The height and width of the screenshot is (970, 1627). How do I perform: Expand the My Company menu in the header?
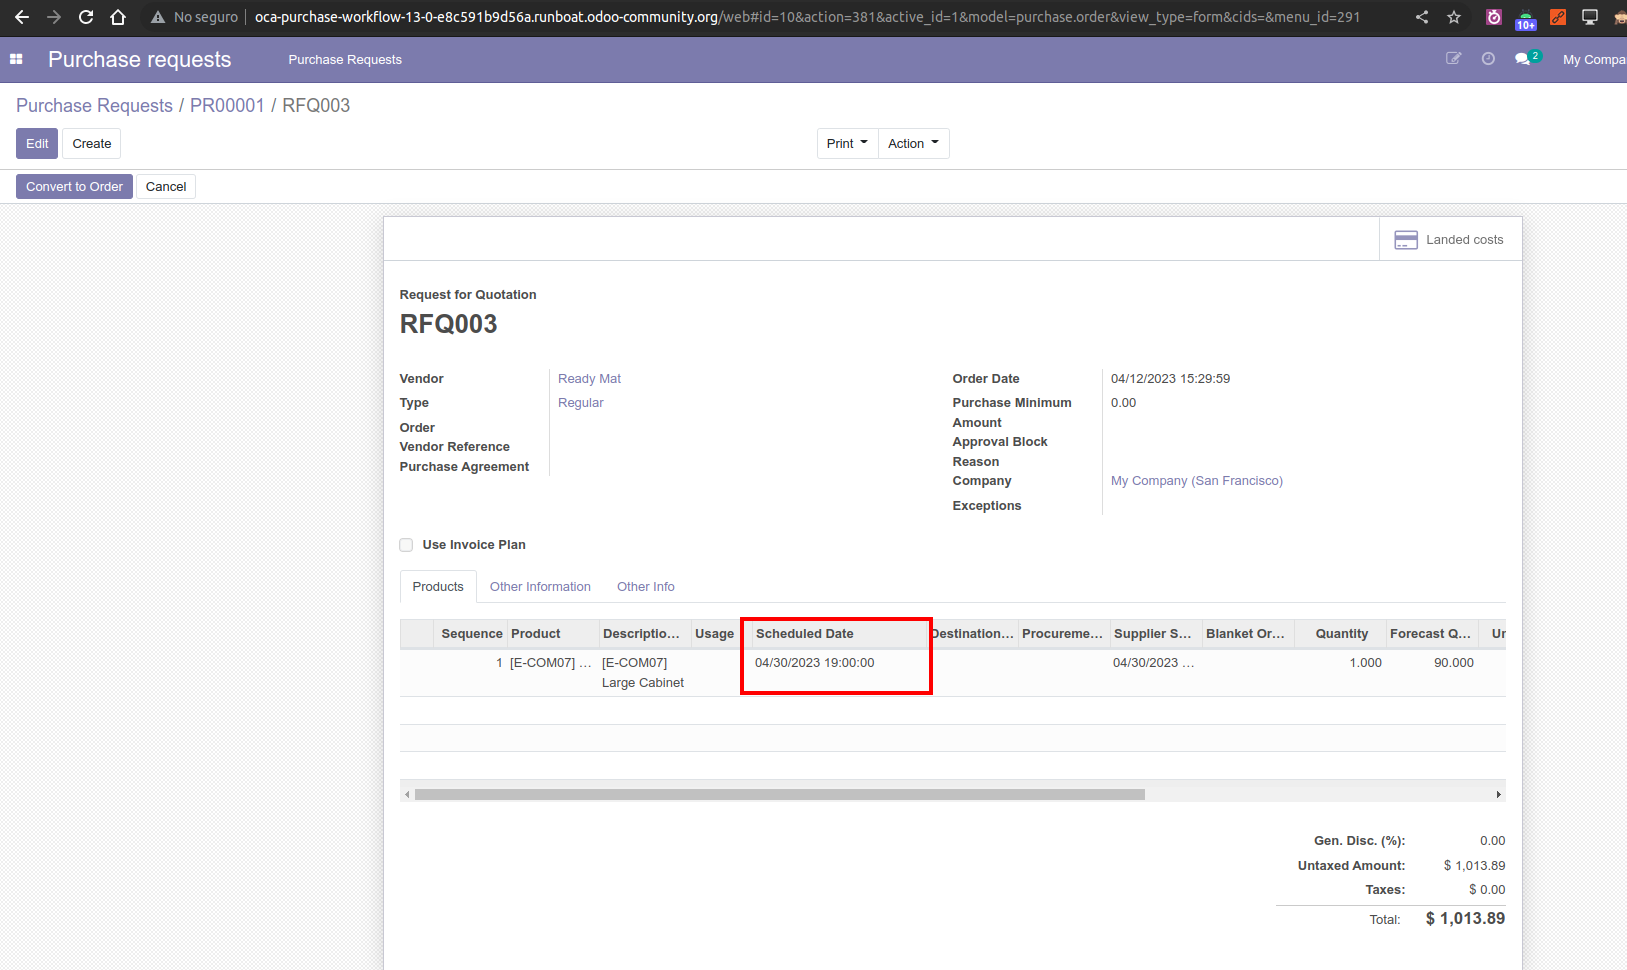pos(1593,59)
